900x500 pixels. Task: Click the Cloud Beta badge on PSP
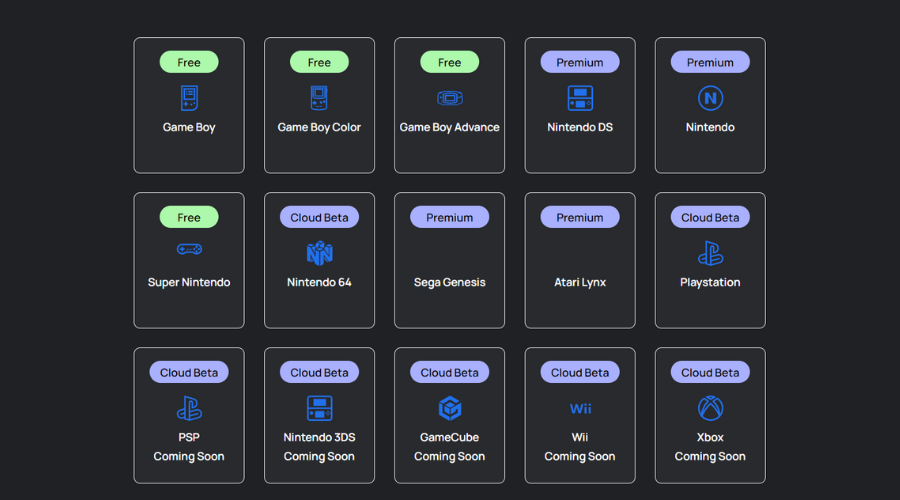[x=189, y=372]
